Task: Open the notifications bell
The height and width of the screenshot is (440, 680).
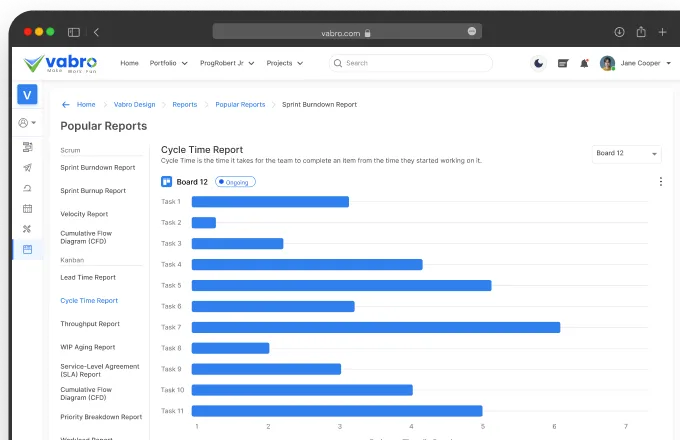Action: pyautogui.click(x=583, y=63)
